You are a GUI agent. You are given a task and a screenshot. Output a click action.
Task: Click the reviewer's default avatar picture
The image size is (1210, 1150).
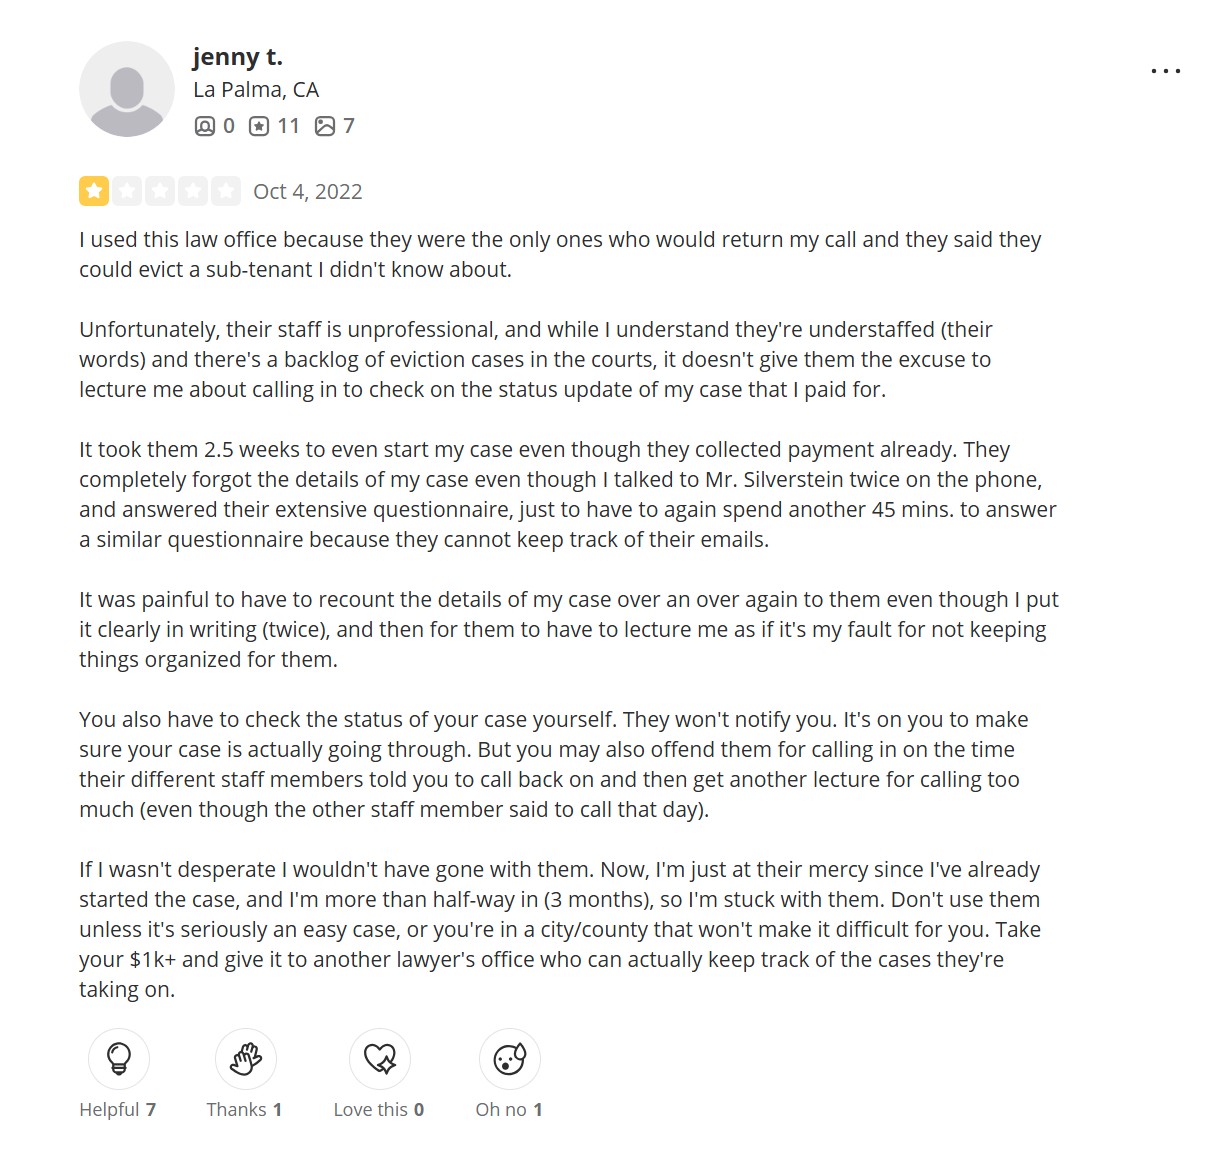tap(127, 89)
